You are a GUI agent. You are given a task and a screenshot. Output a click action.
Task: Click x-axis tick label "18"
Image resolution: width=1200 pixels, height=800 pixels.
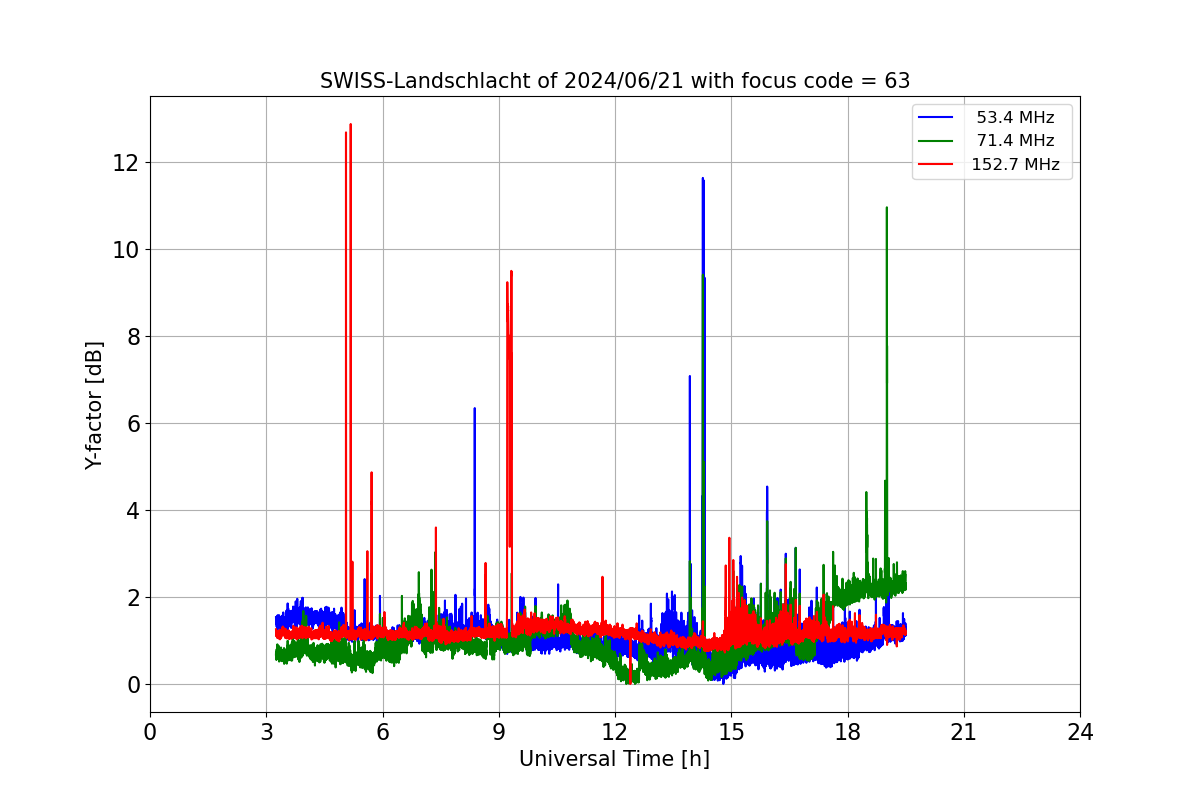coord(848,733)
